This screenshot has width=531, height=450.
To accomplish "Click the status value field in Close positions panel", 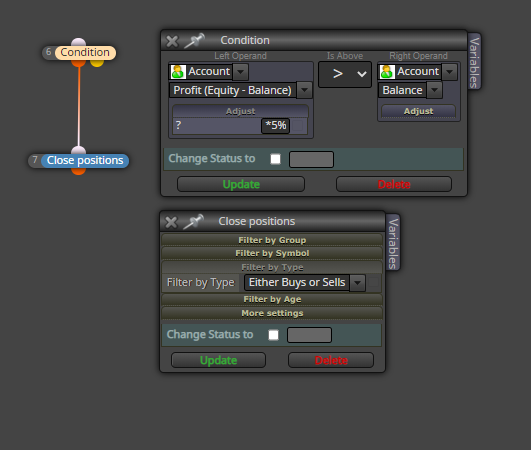I will pos(309,335).
